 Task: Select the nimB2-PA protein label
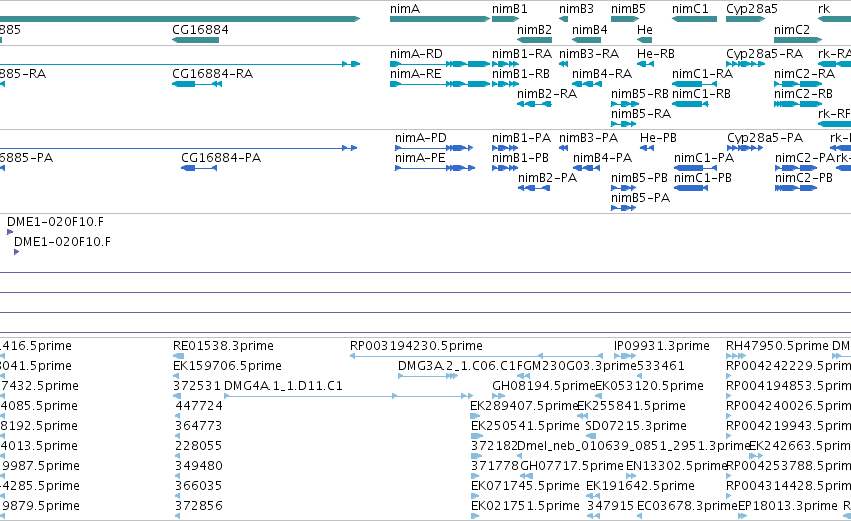548,178
